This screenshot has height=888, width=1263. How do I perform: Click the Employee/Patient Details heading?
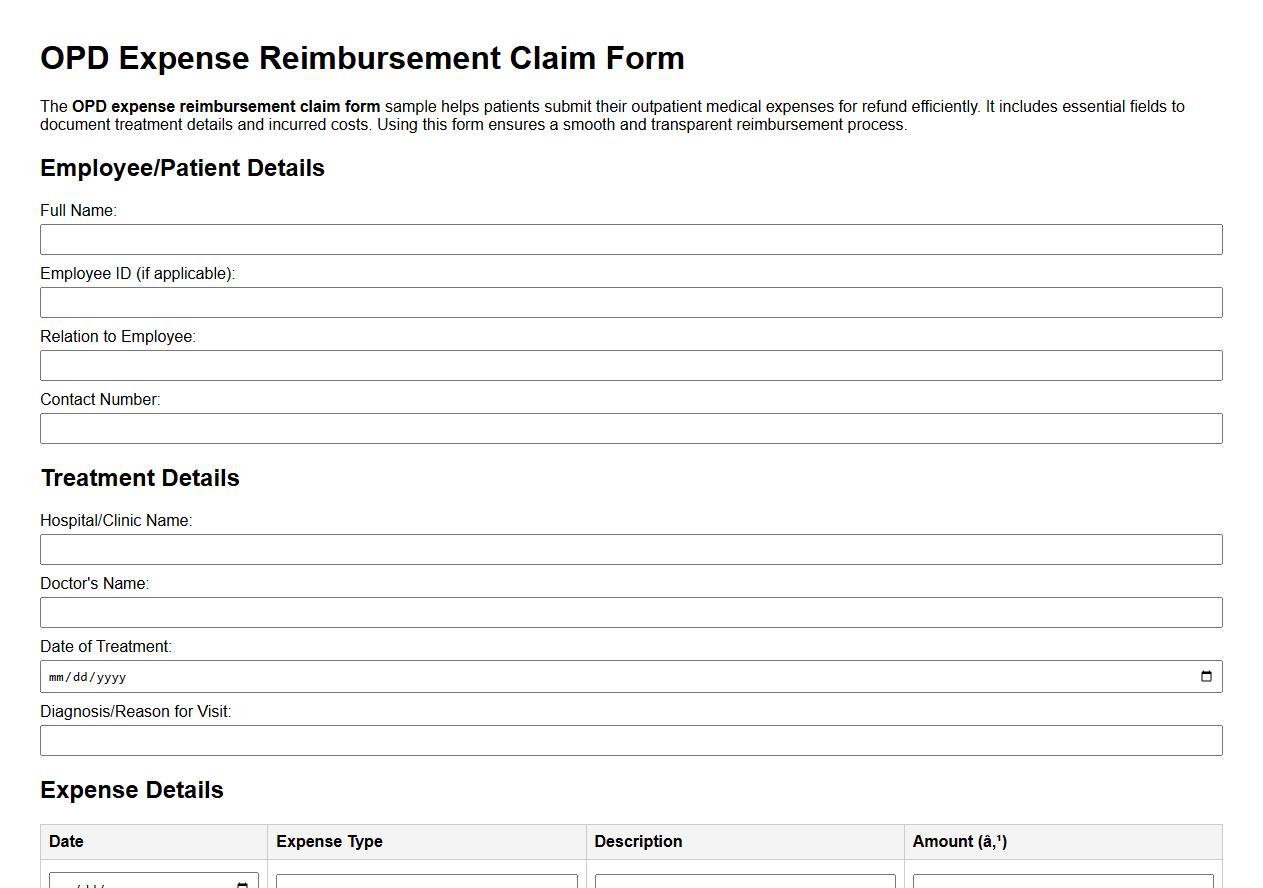click(x=182, y=168)
